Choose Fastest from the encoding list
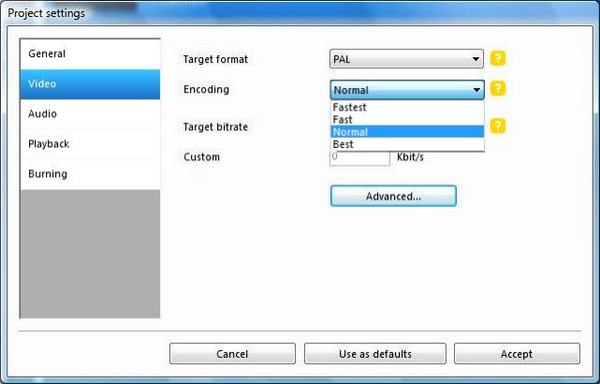This screenshot has width=600, height=384. point(407,107)
